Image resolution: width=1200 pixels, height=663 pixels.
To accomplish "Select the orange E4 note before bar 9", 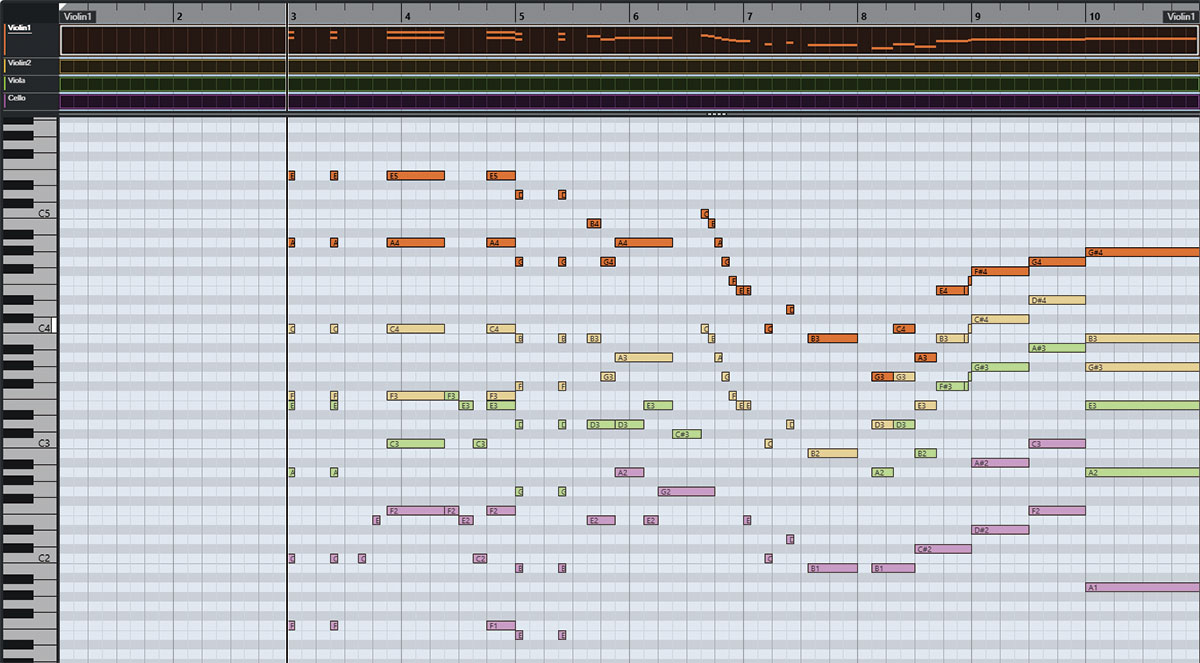I will (951, 290).
